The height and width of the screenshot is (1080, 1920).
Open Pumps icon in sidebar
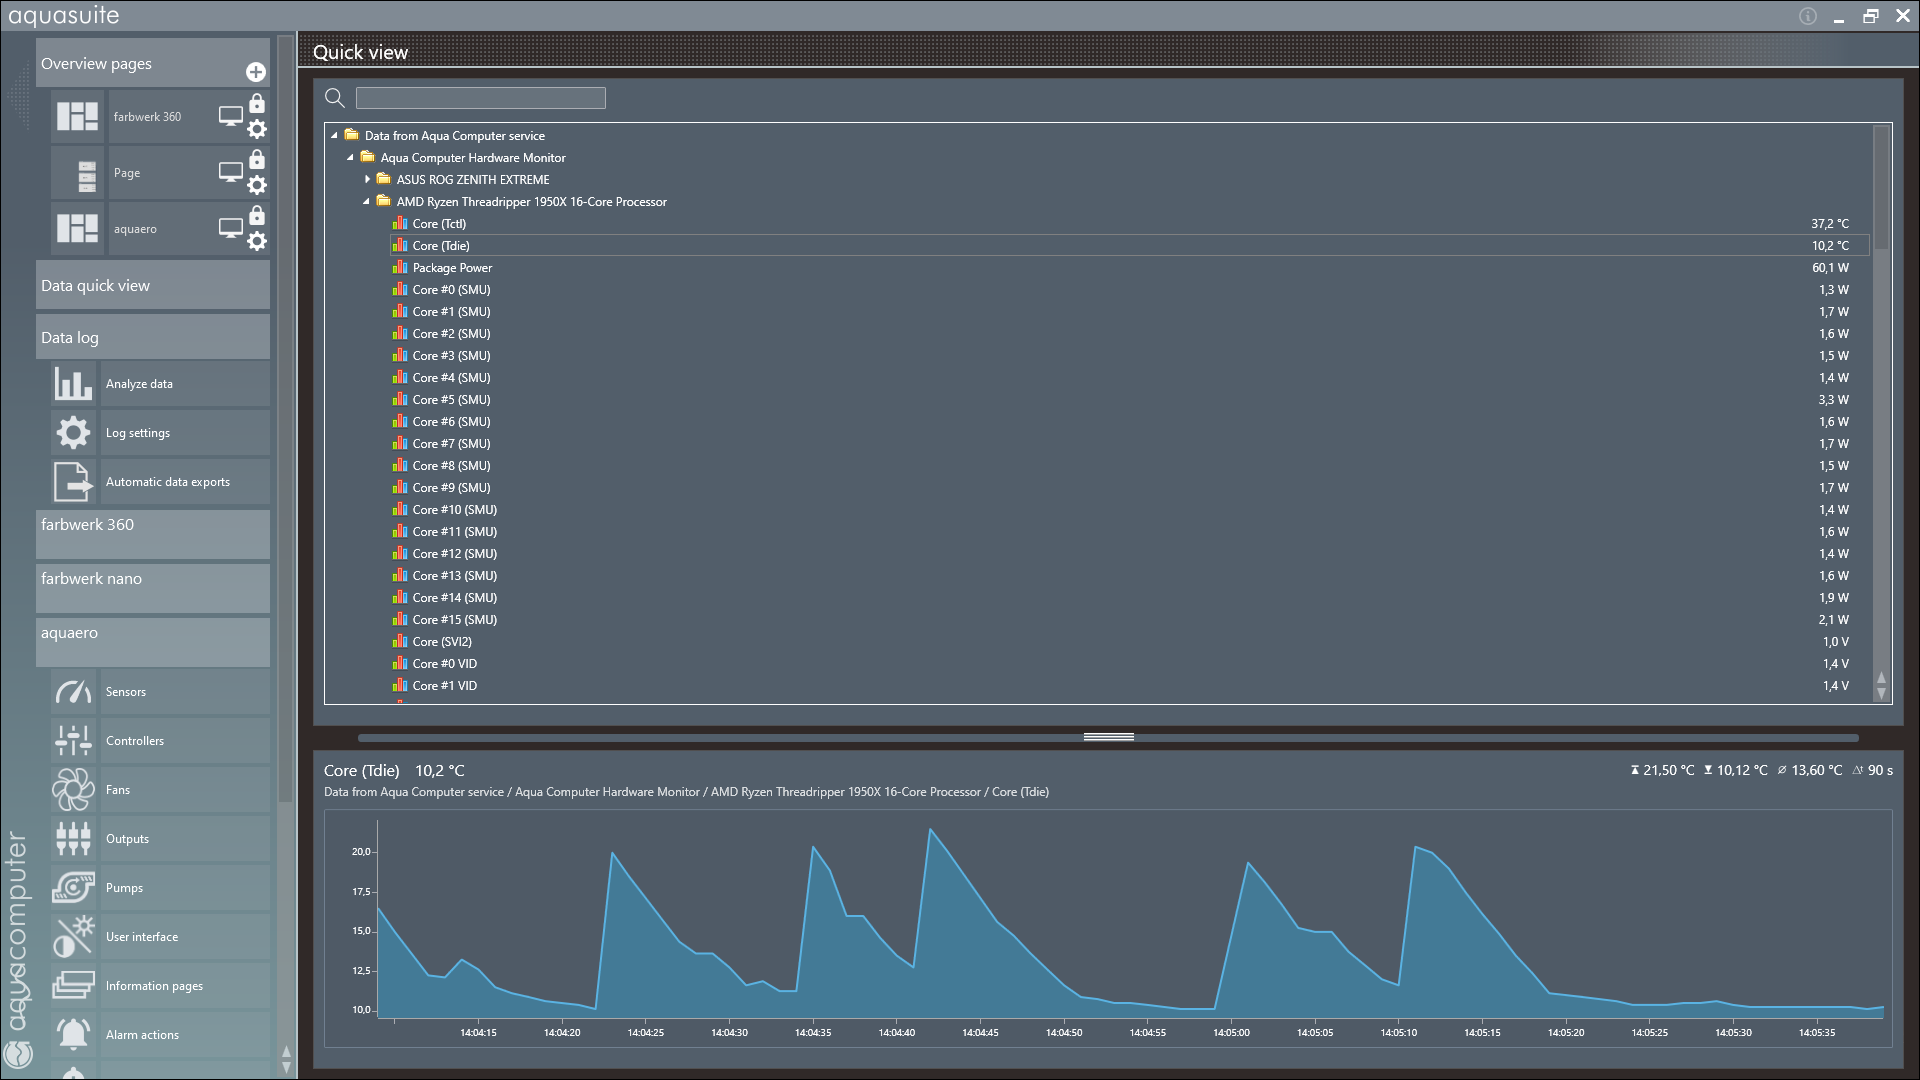[73, 888]
